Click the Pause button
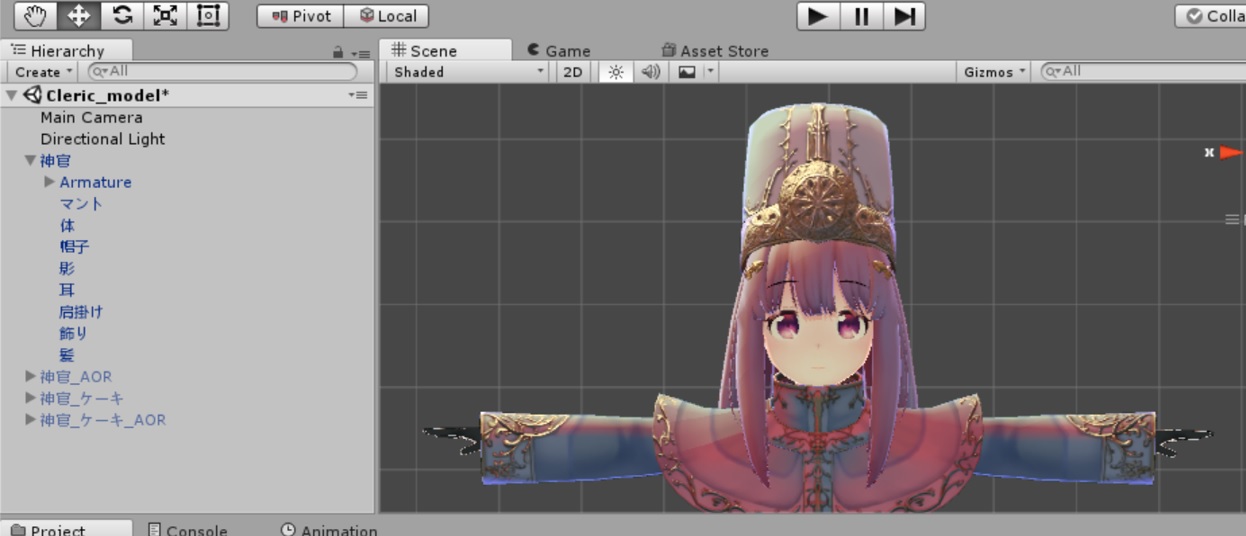Screen dimensions: 1246x536 [x=861, y=16]
